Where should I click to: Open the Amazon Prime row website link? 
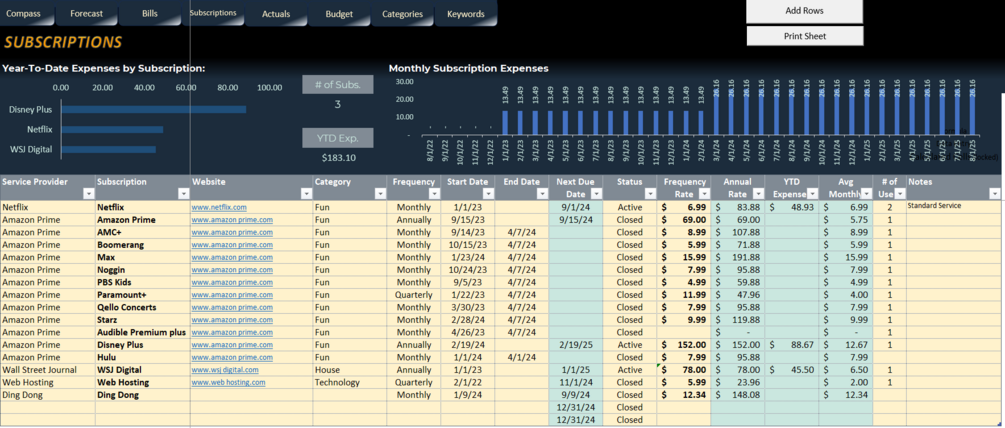232,220
